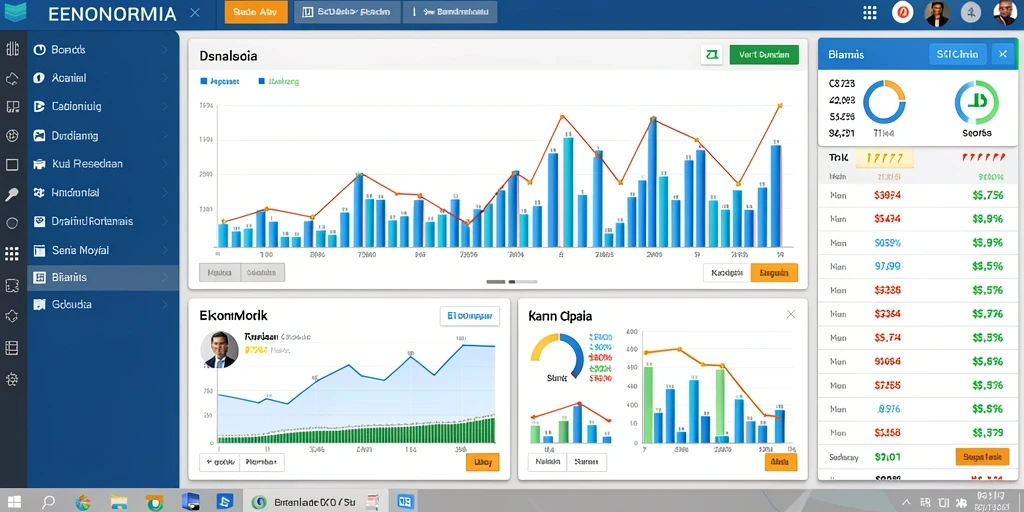Image resolution: width=1024 pixels, height=512 pixels.
Task: Click the dotted grid icon in left rail
Action: click(12, 254)
